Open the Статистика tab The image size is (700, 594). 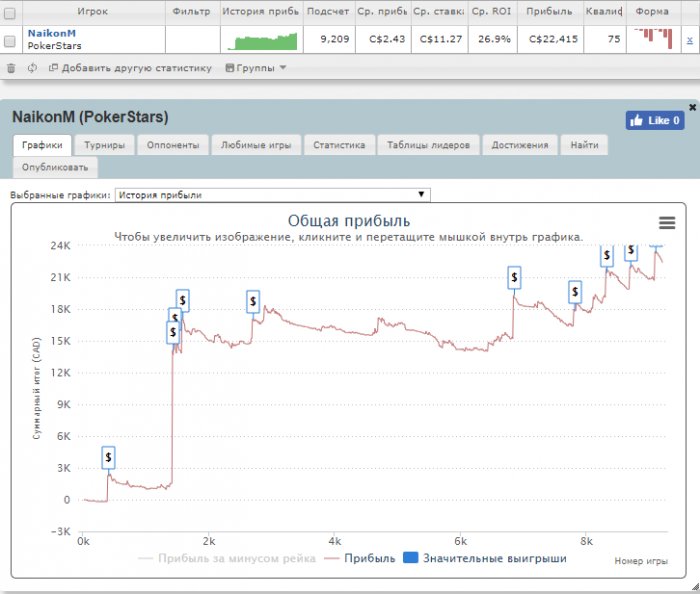click(x=340, y=145)
